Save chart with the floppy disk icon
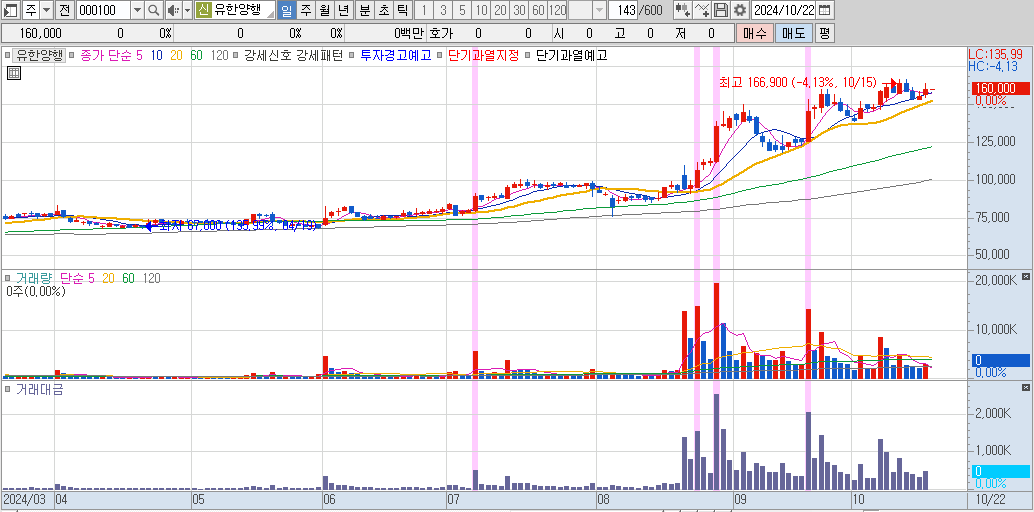1034x512 pixels. point(721,10)
